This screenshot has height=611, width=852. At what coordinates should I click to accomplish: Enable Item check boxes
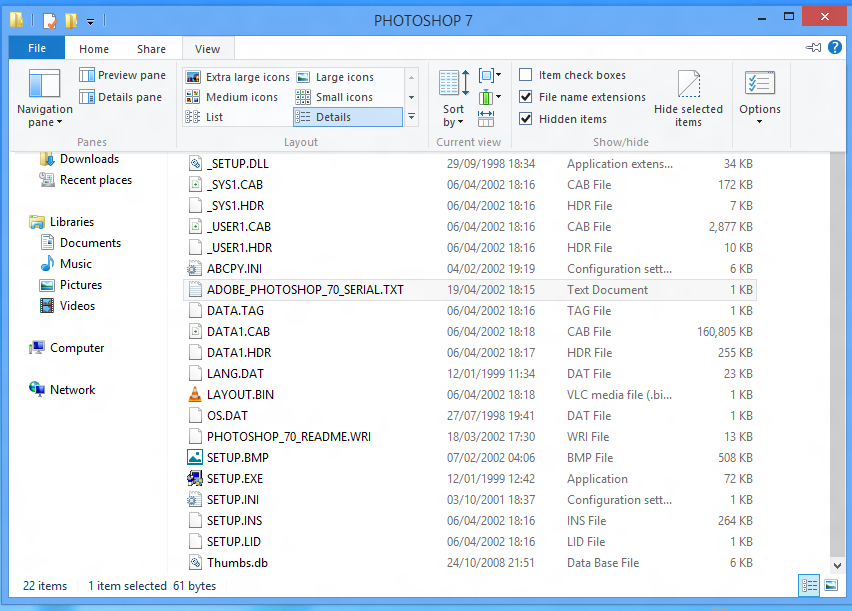[x=525, y=74]
